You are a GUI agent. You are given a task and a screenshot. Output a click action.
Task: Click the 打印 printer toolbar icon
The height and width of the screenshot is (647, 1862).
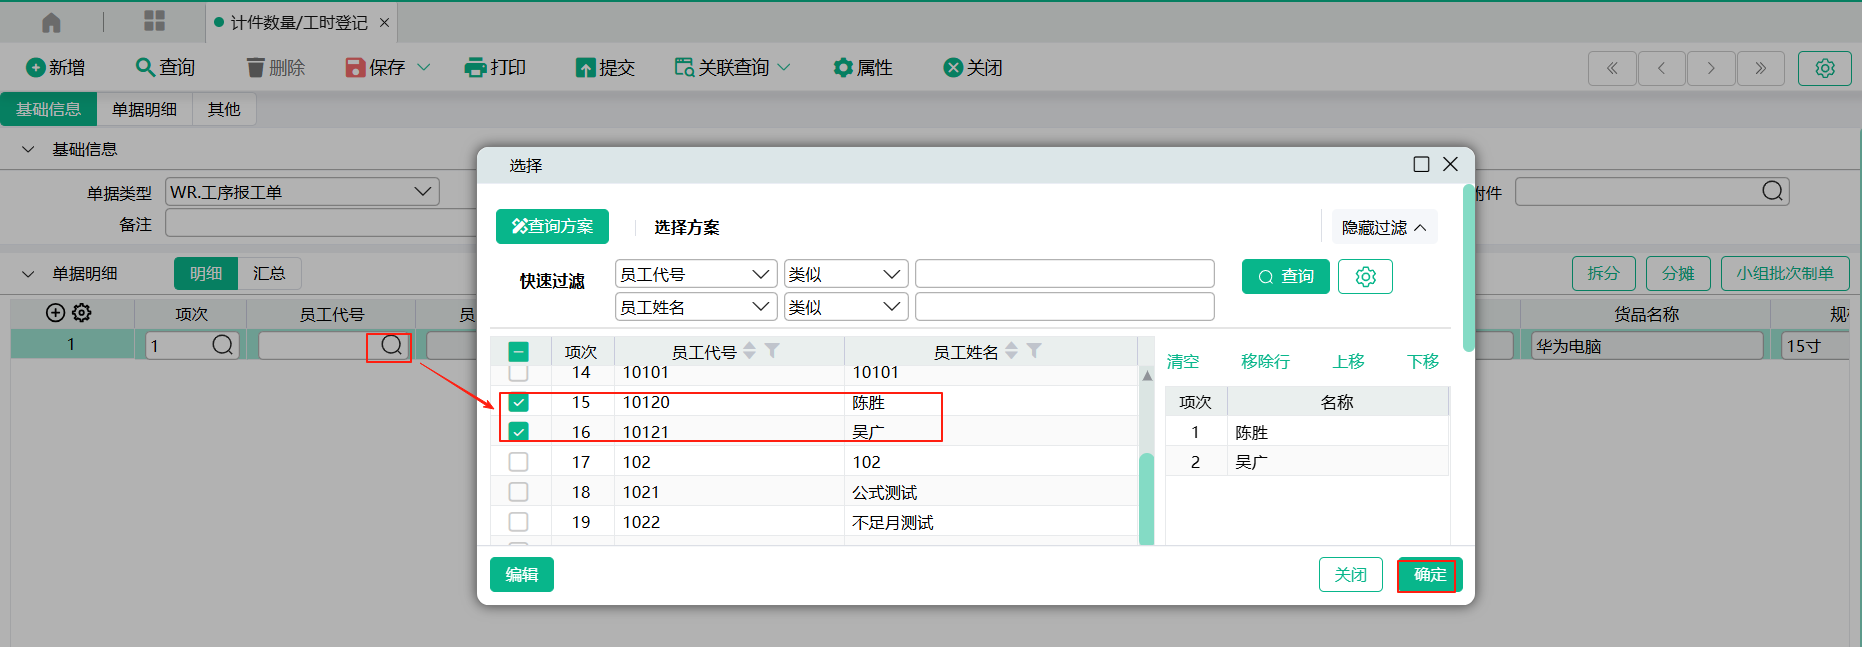[x=475, y=68]
